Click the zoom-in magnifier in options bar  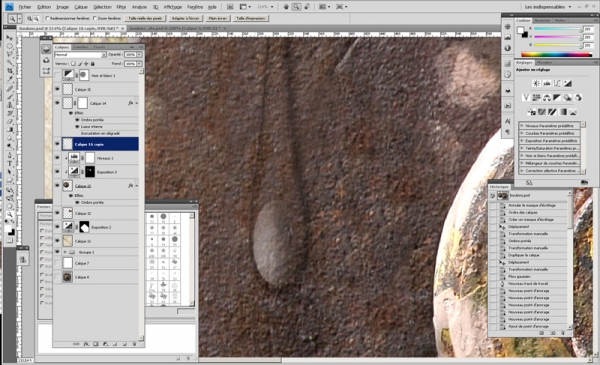pos(29,18)
